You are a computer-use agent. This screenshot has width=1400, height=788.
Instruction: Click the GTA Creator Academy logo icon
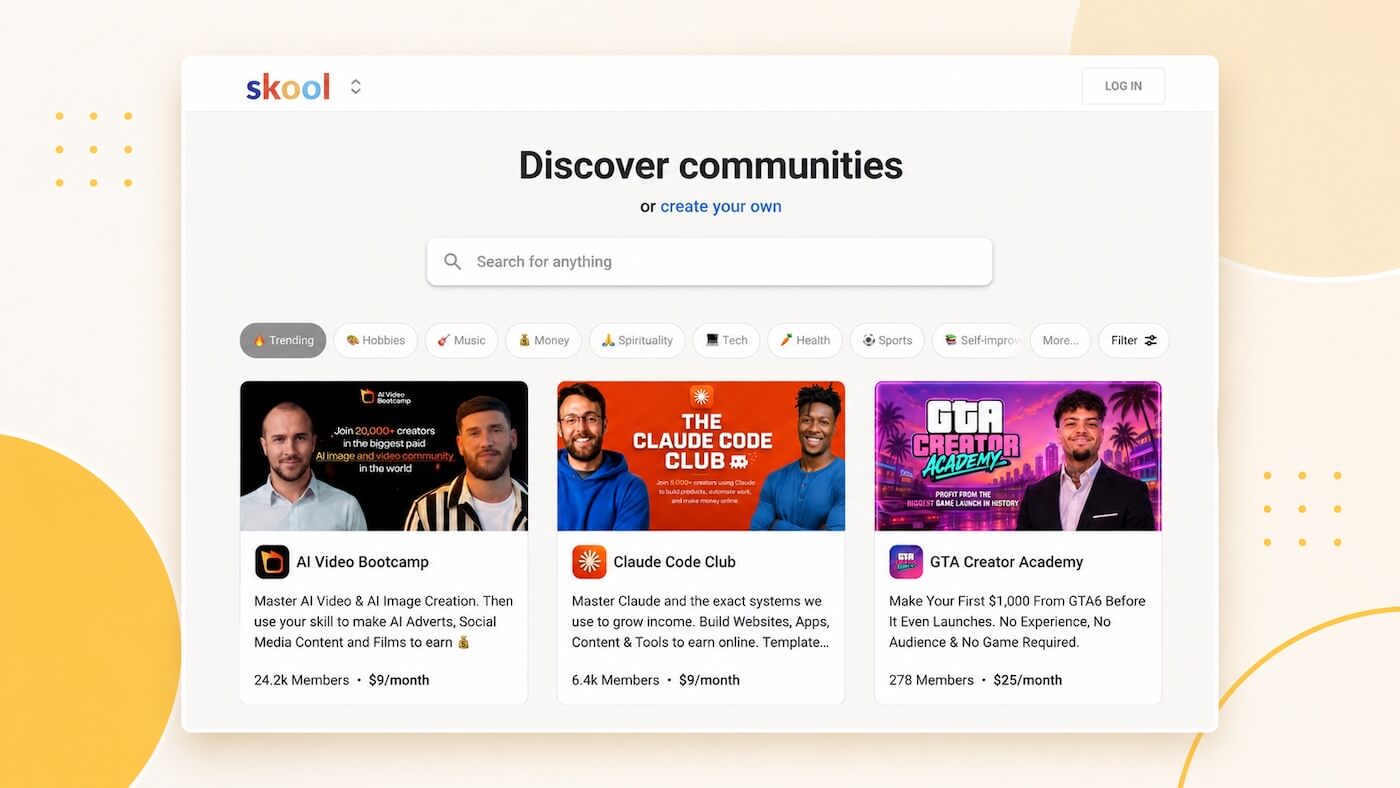pyautogui.click(x=906, y=562)
